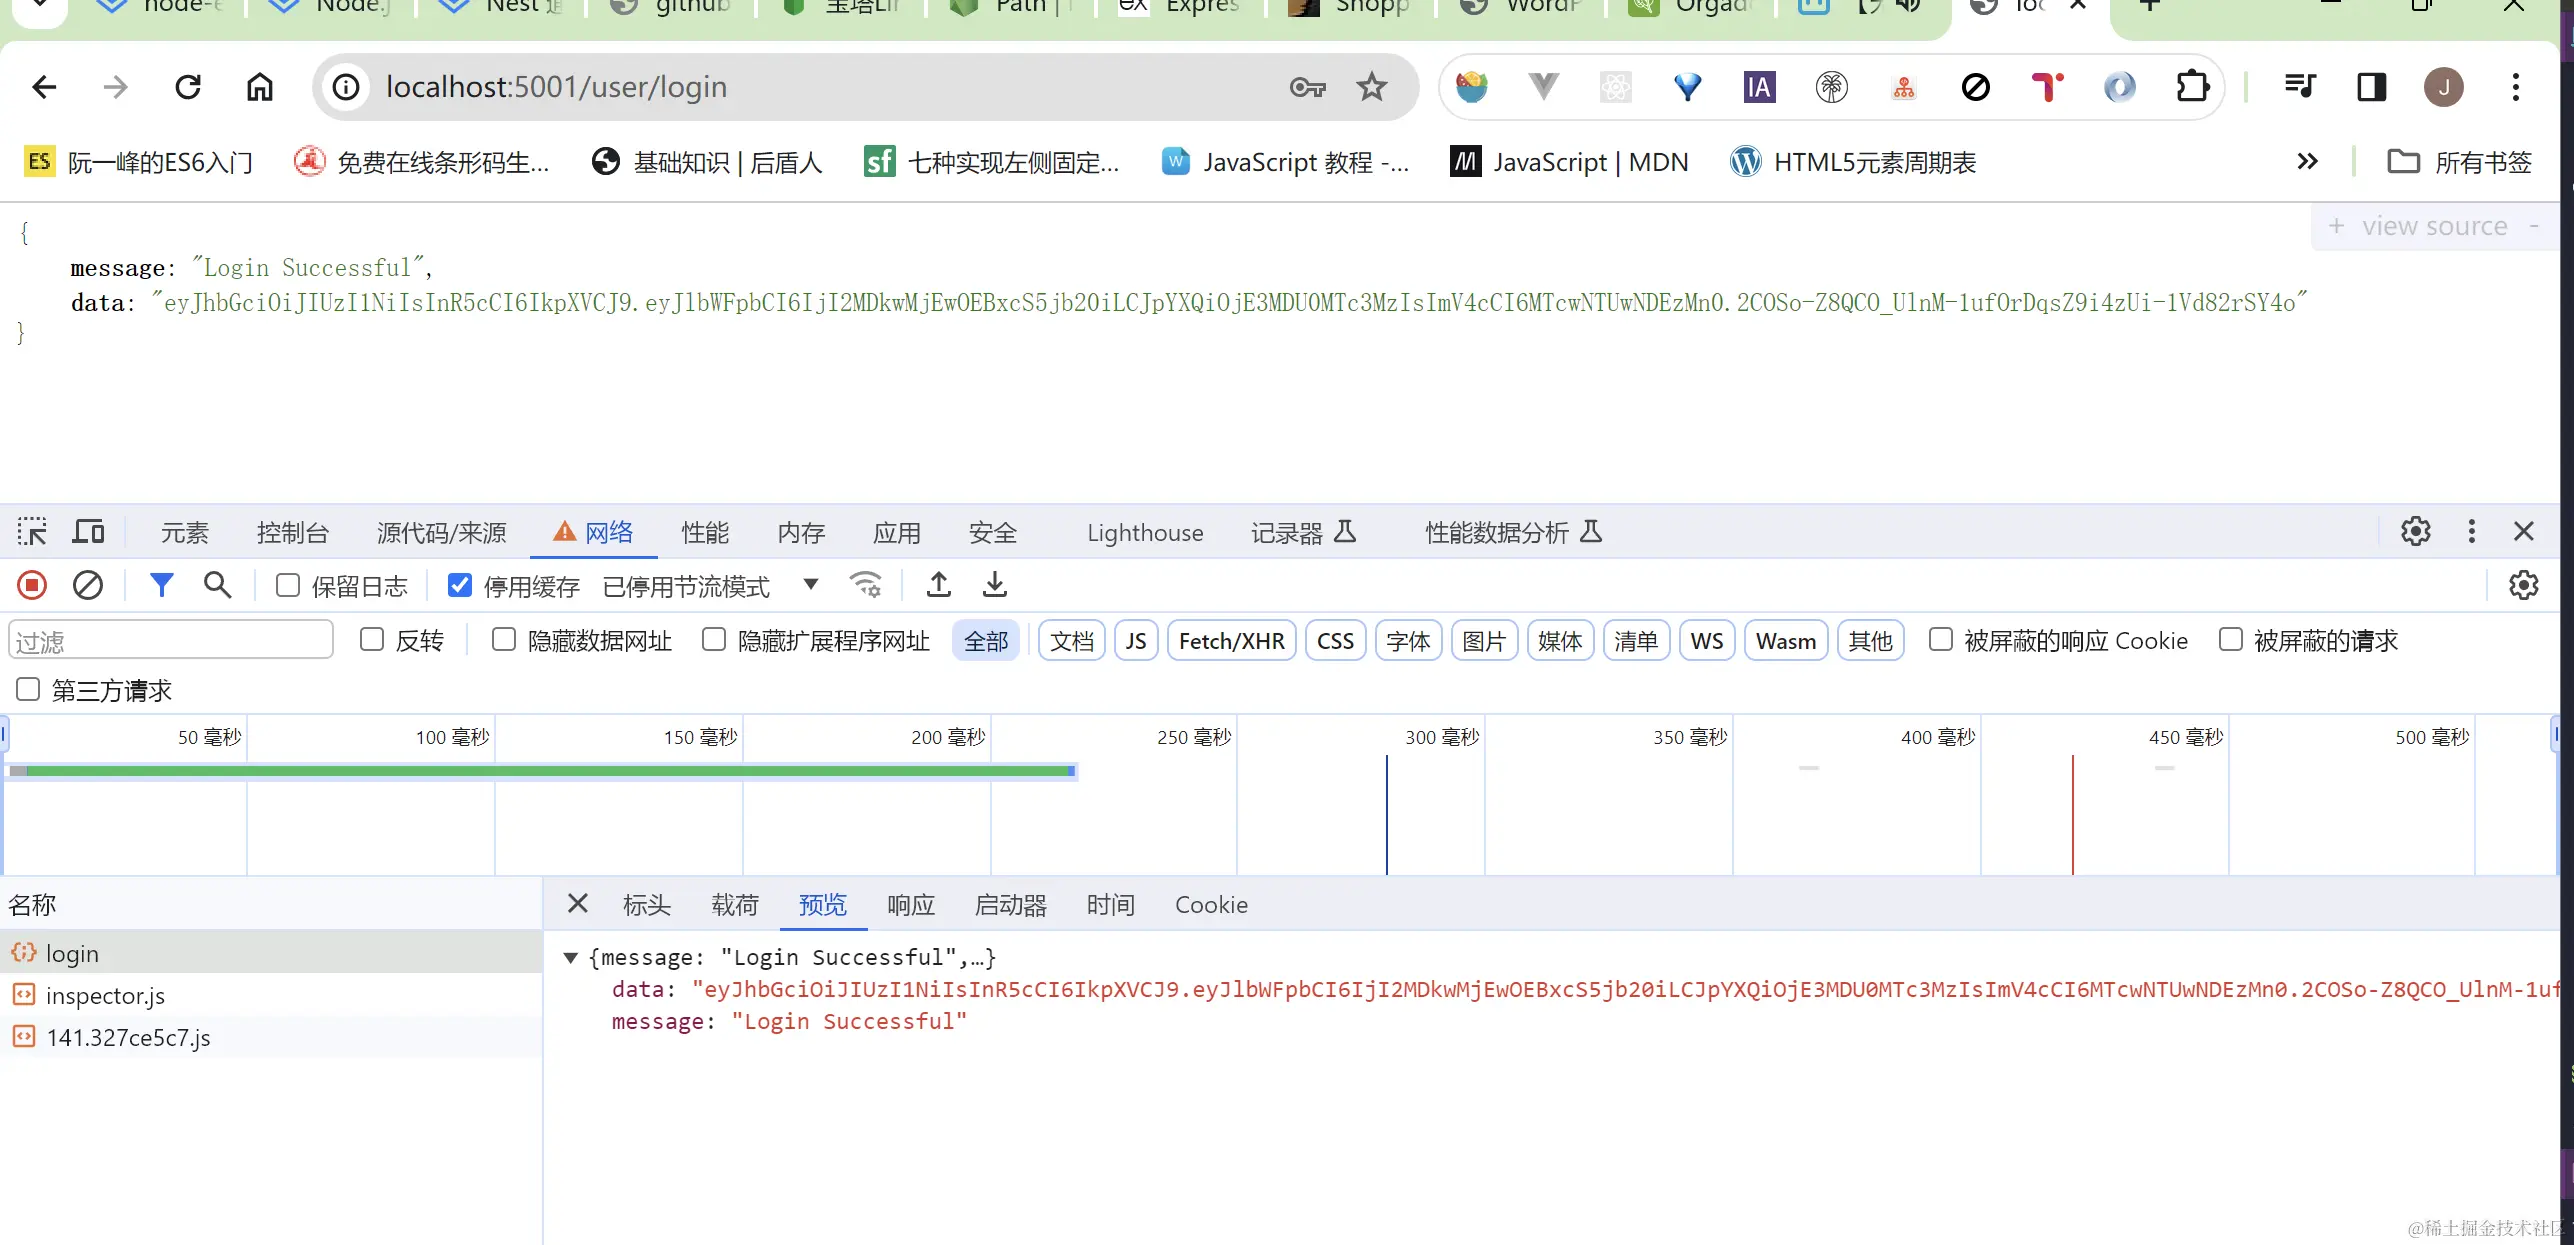Uncheck the 停用缓存 checkbox

pyautogui.click(x=460, y=585)
